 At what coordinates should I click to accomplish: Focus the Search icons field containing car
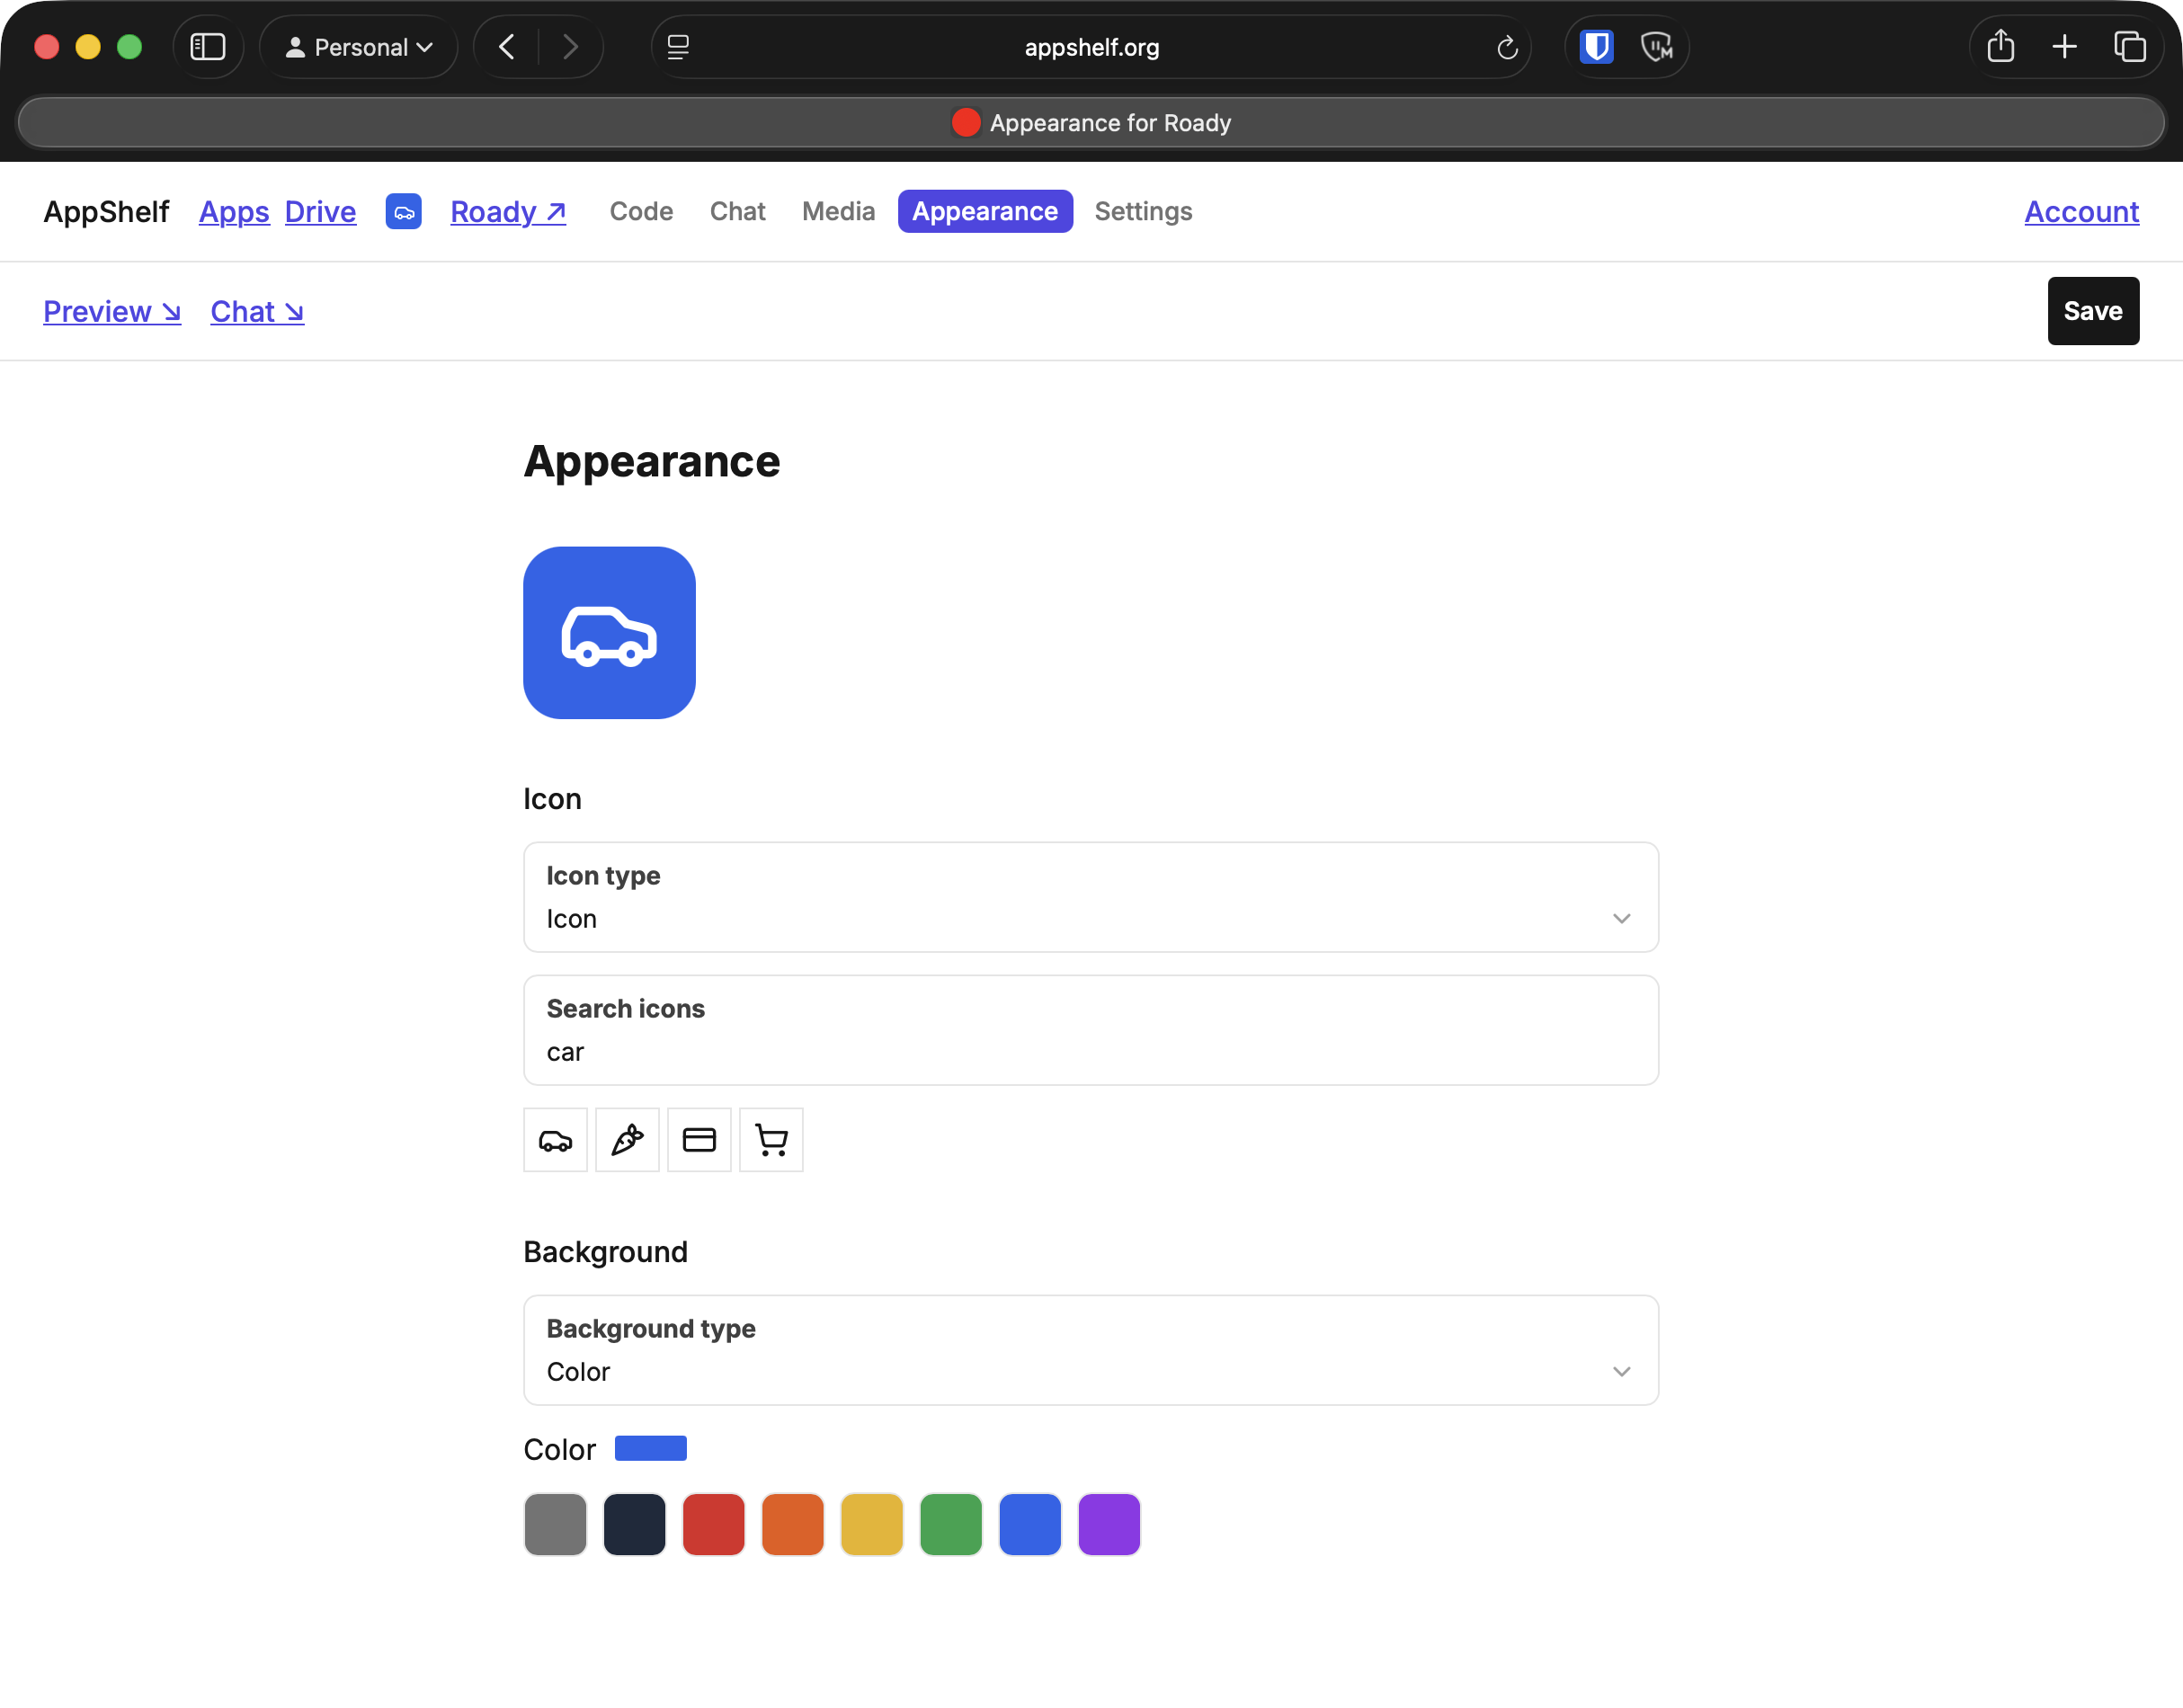coord(1091,1030)
